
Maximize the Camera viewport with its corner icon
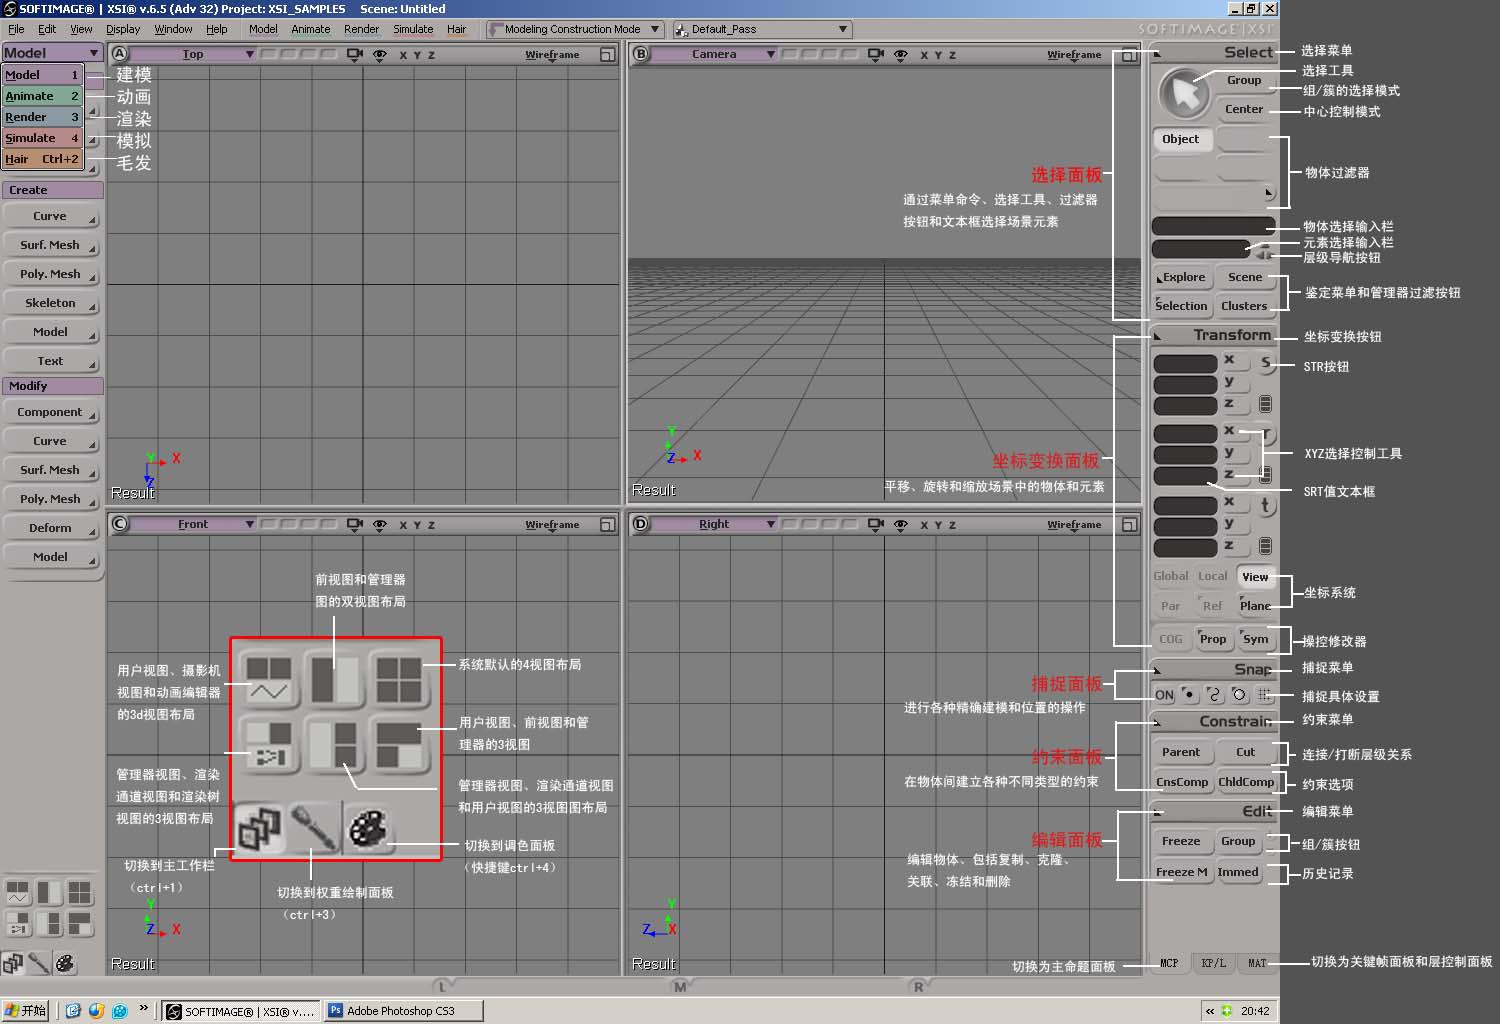tap(1129, 55)
